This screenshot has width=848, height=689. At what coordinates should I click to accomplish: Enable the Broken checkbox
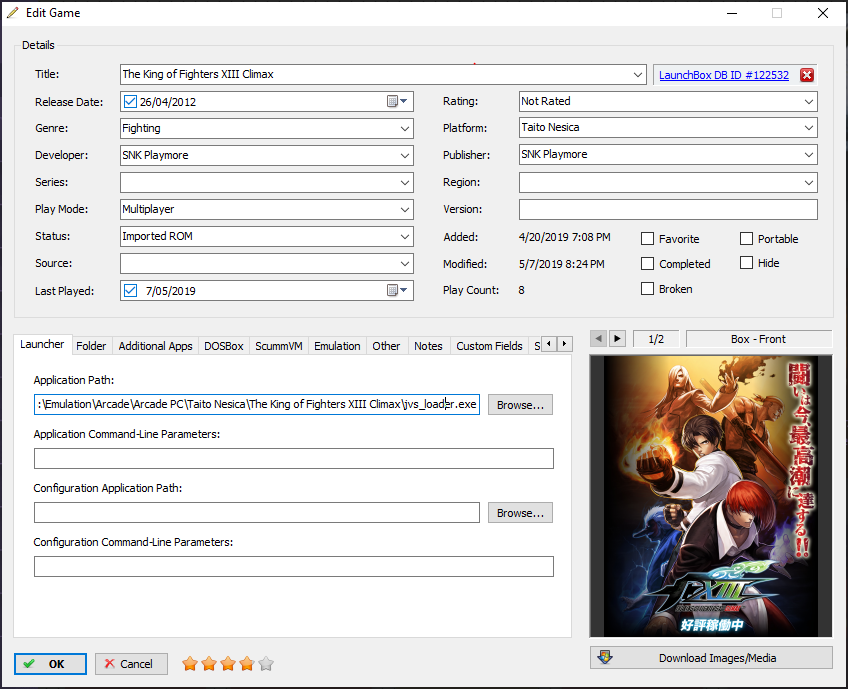[647, 289]
